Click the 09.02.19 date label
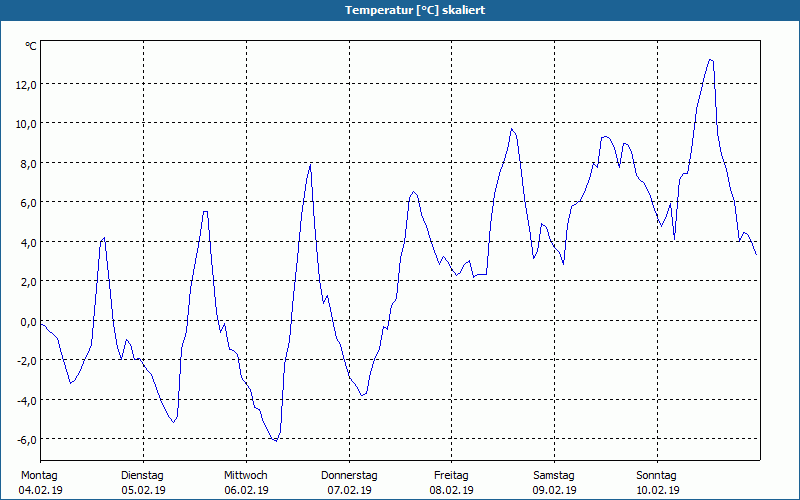 (x=555, y=490)
